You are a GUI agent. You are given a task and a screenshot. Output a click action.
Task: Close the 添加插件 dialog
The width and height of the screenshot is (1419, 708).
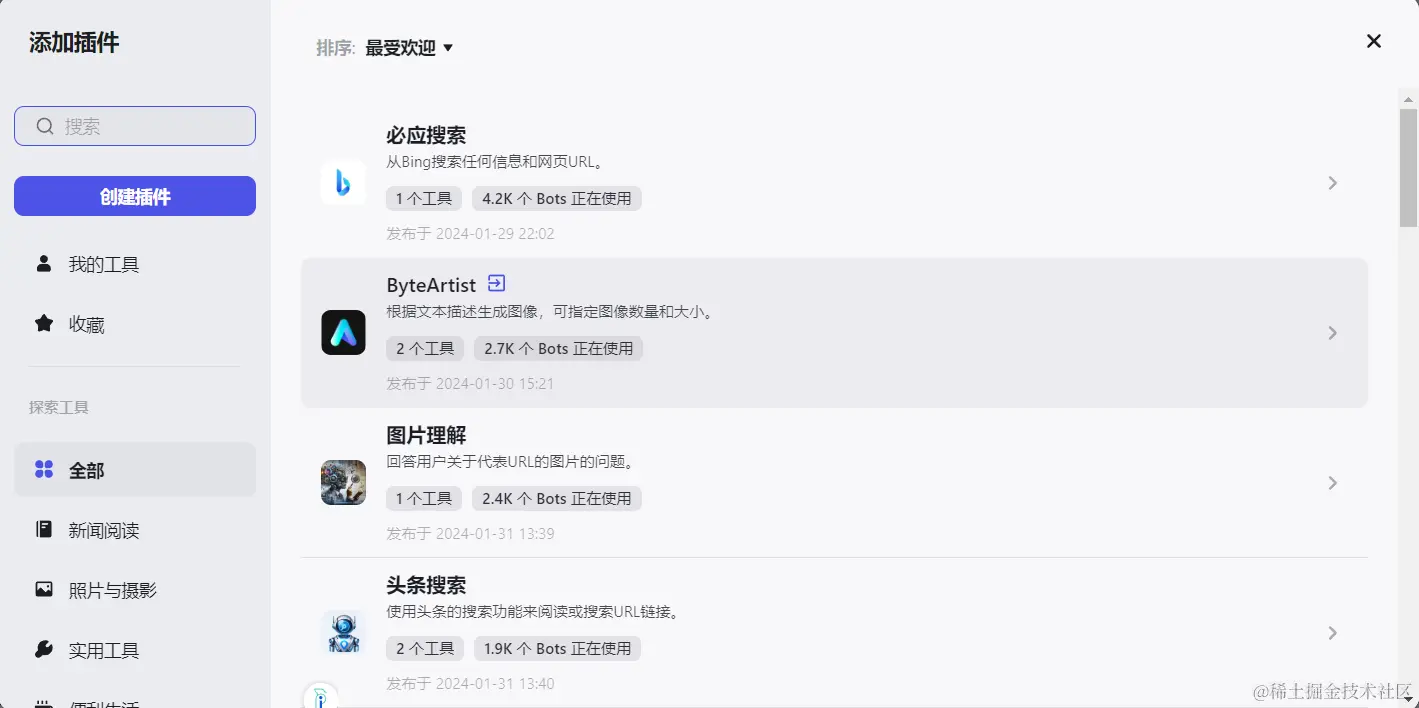point(1374,41)
